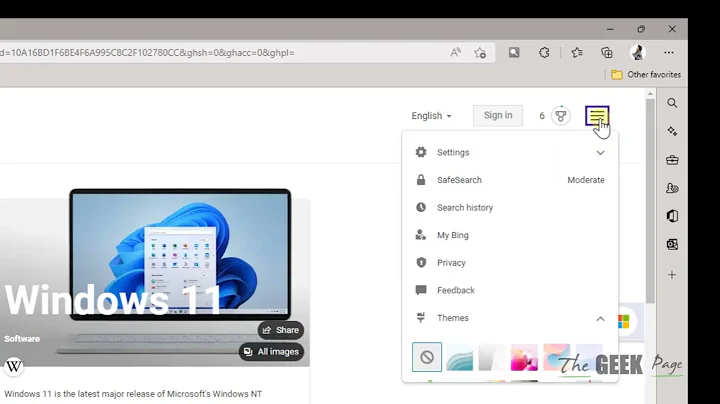720x404 pixels.
Task: Close the Bing hamburger menu
Action: click(597, 116)
